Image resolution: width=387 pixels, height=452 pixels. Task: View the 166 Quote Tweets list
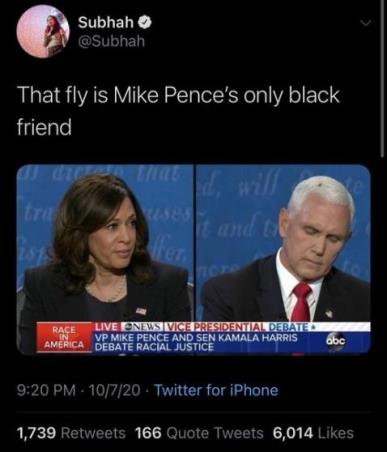pos(199,433)
